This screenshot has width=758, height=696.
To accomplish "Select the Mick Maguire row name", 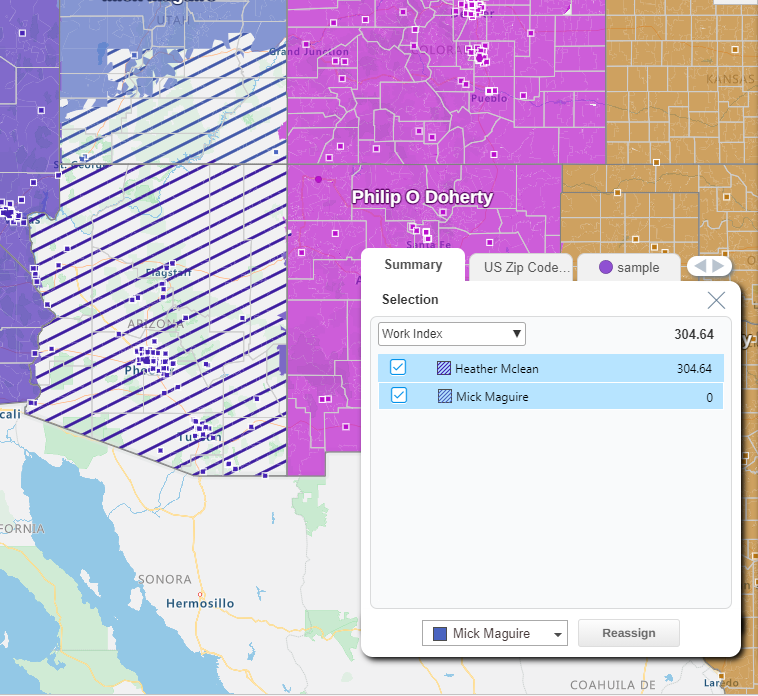I will [492, 397].
